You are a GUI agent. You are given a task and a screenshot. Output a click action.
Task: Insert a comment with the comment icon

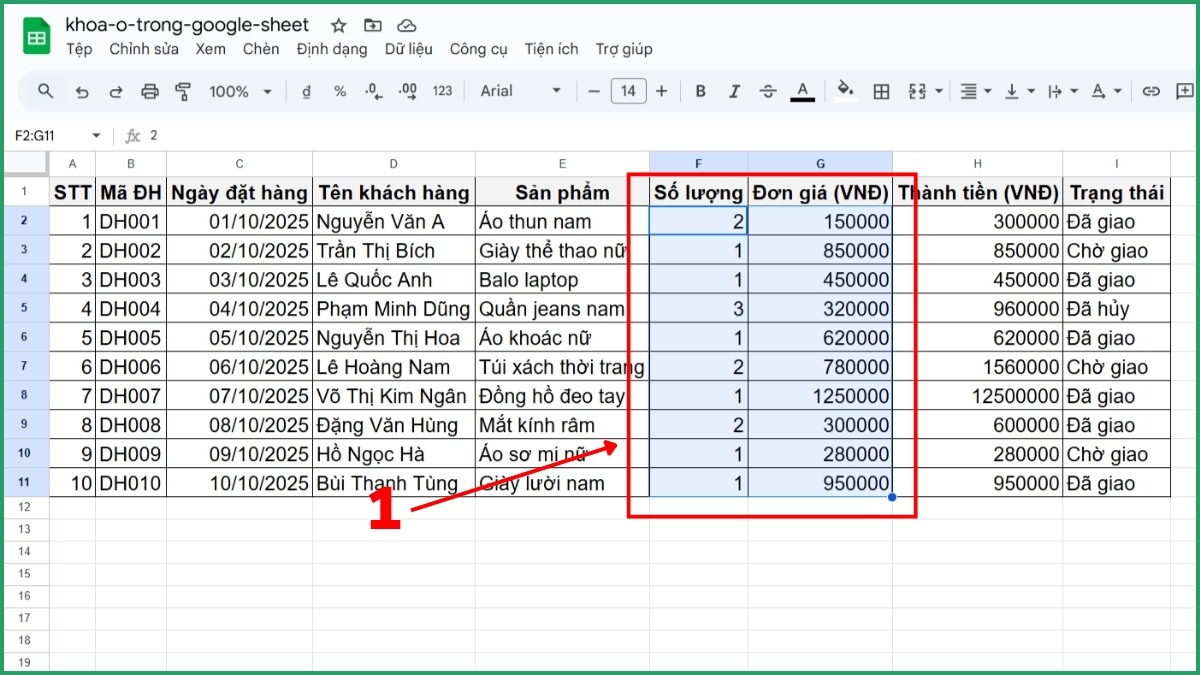(x=1185, y=91)
